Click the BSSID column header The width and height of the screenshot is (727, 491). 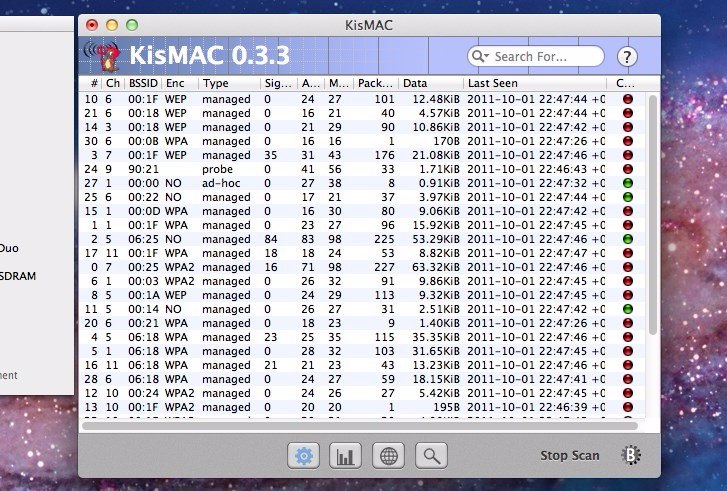(143, 84)
